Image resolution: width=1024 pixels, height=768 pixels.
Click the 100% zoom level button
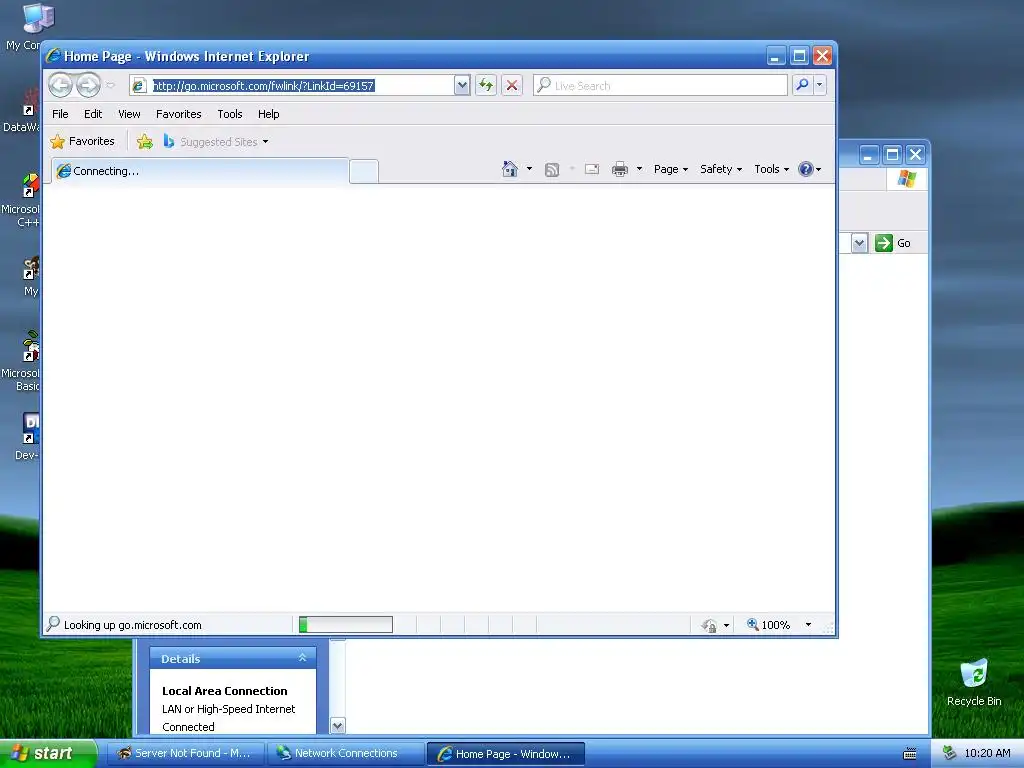(769, 625)
